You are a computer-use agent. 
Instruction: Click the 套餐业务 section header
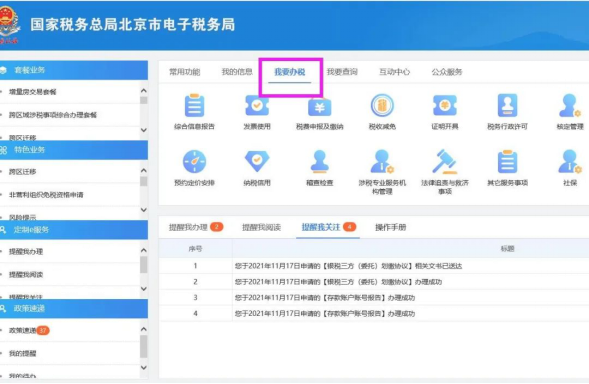click(x=74, y=70)
